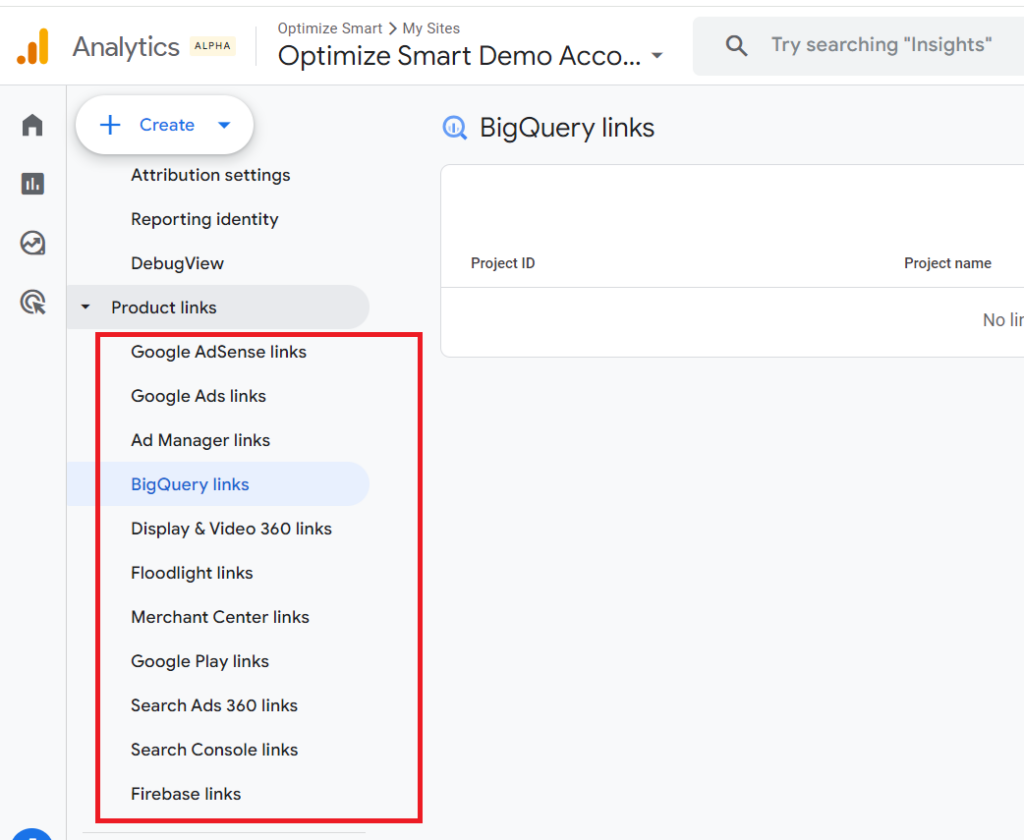Screen dimensions: 1024x840
Task: Select Google Ads links
Action: (x=199, y=396)
